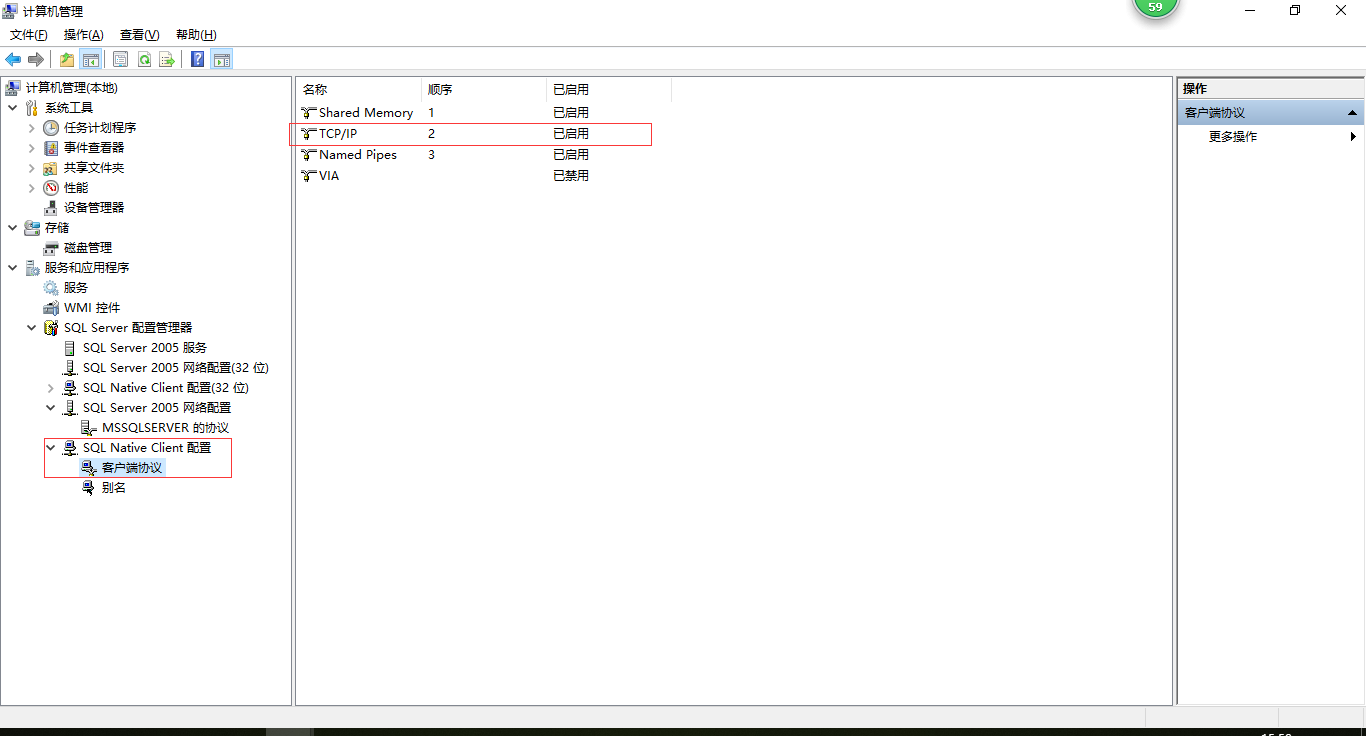This screenshot has height=736, width=1366.
Task: Toggle the action pane toolbar icon
Action: 221,59
